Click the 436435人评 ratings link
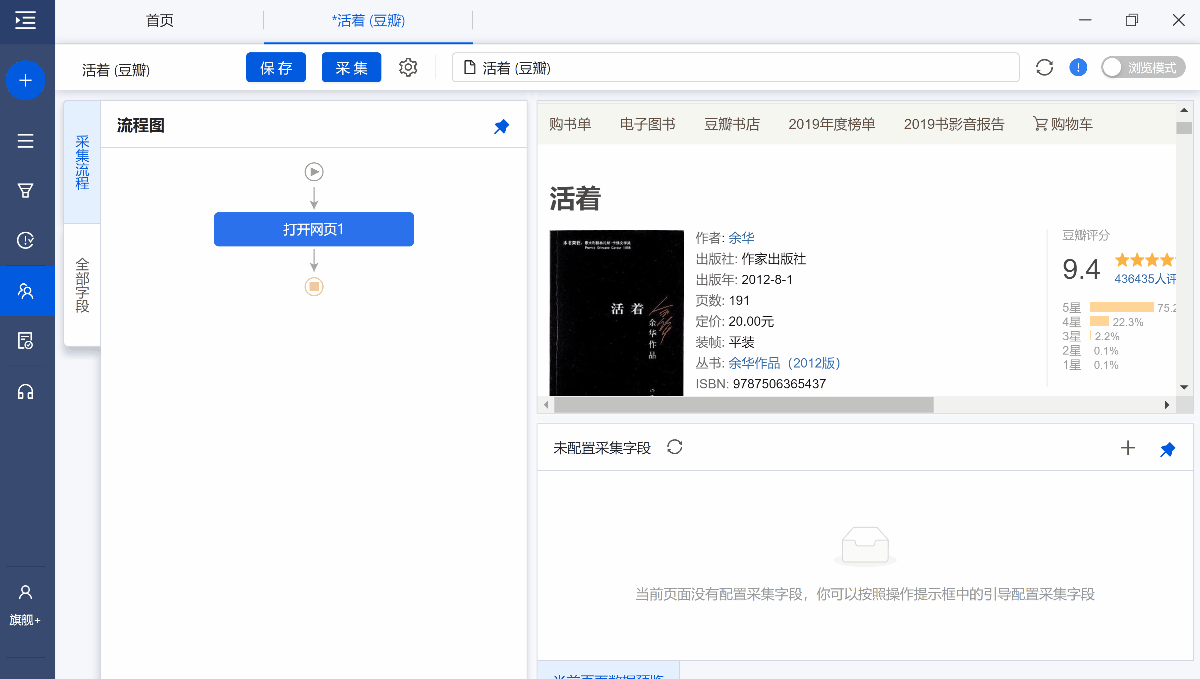 [x=1145, y=279]
